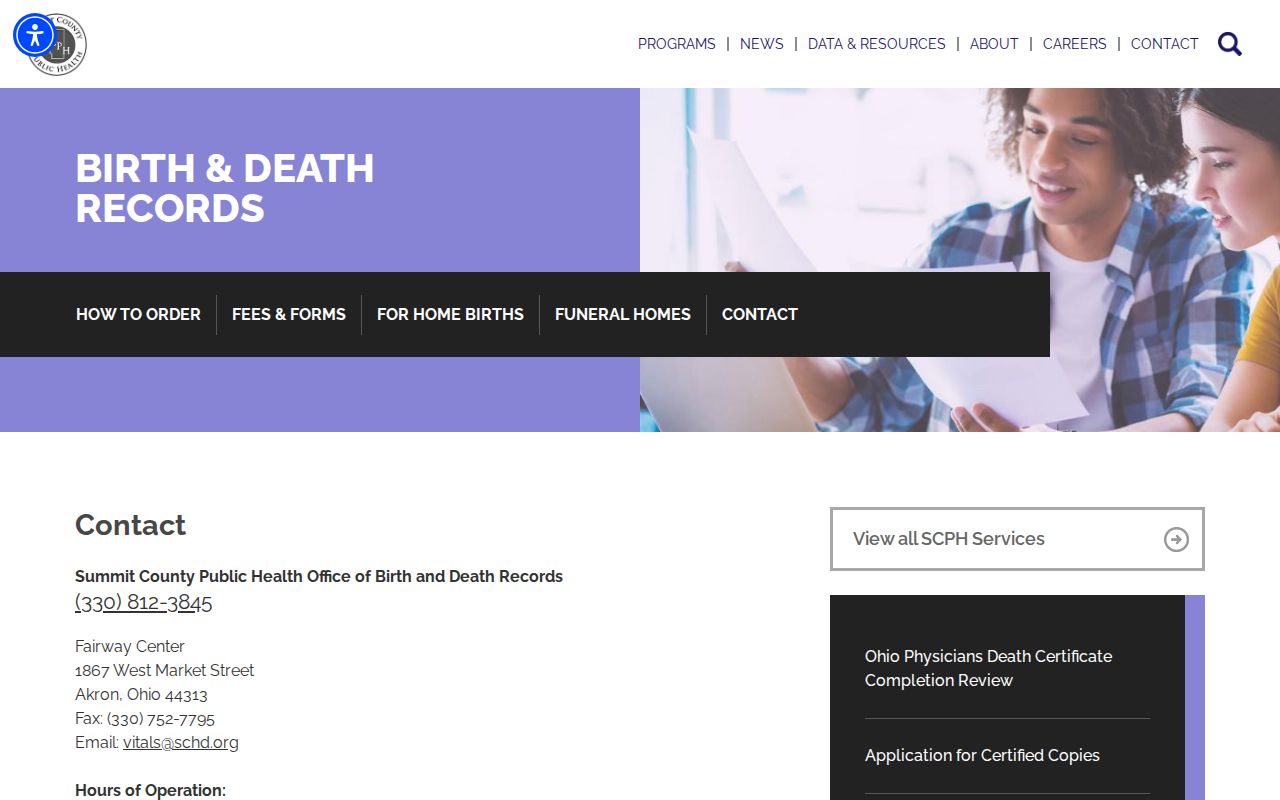Click View all SCPH Services button
The height and width of the screenshot is (800, 1280).
point(1017,539)
